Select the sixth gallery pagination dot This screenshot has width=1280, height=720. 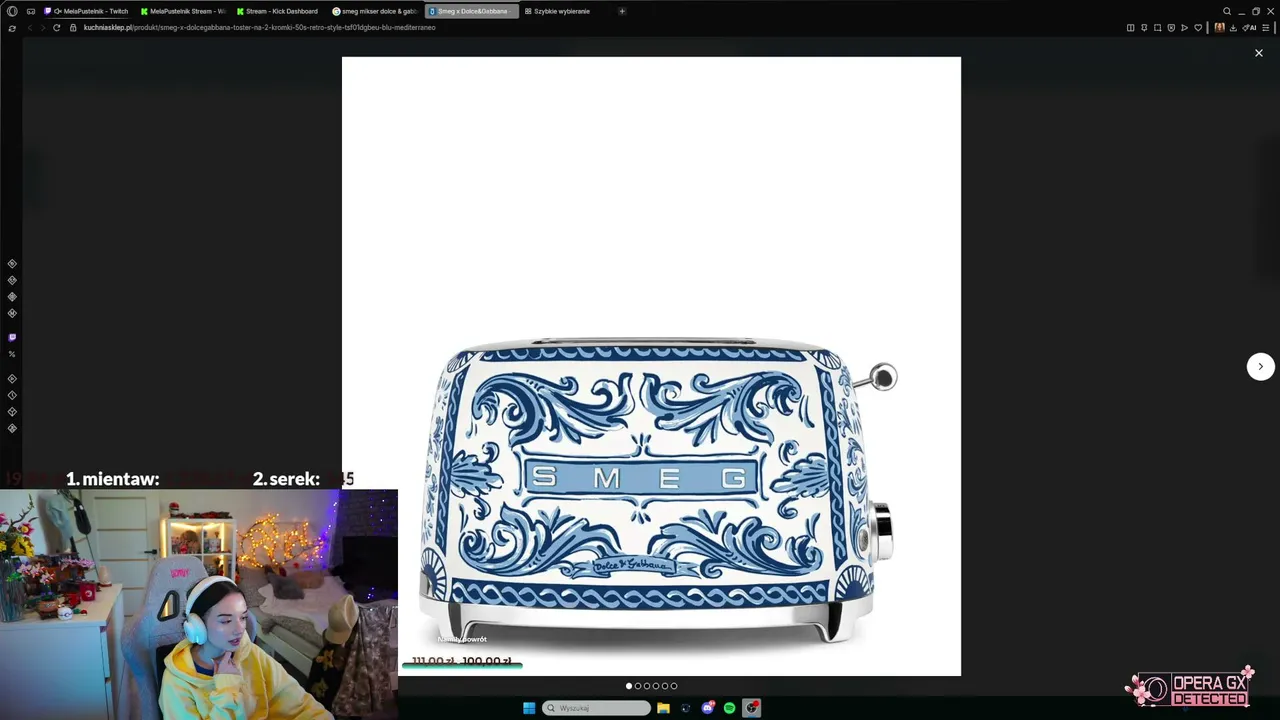(674, 686)
